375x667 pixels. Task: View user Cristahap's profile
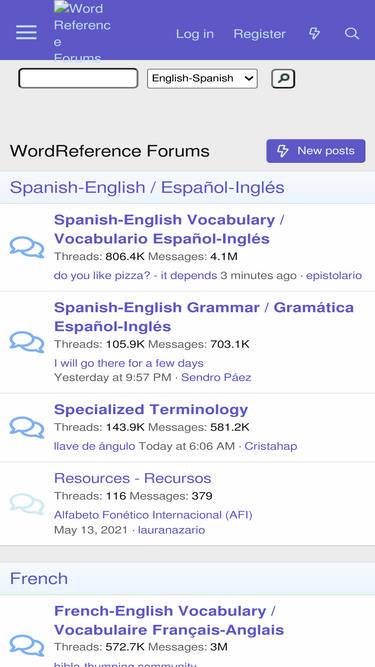pos(271,446)
